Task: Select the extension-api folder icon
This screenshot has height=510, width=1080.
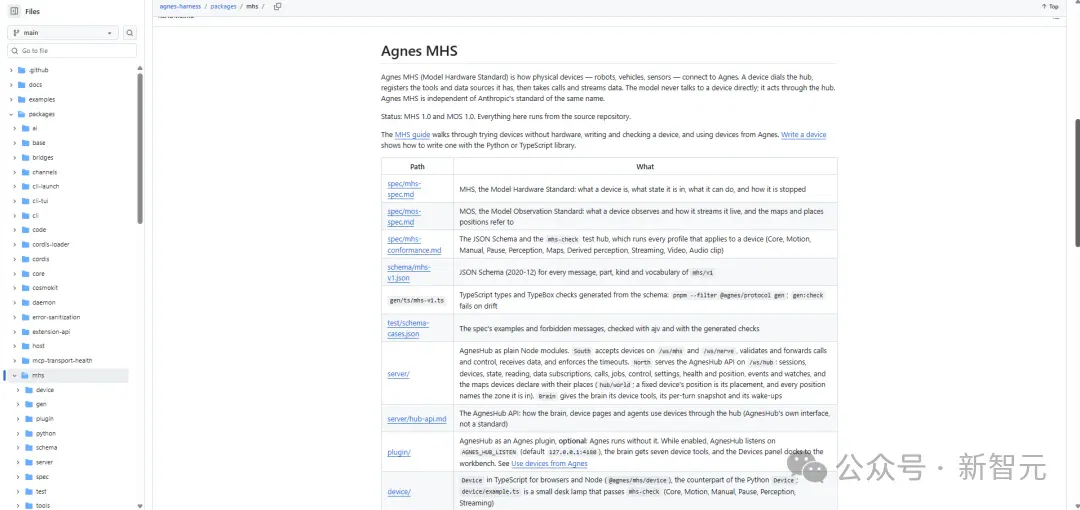Action: (x=25, y=332)
